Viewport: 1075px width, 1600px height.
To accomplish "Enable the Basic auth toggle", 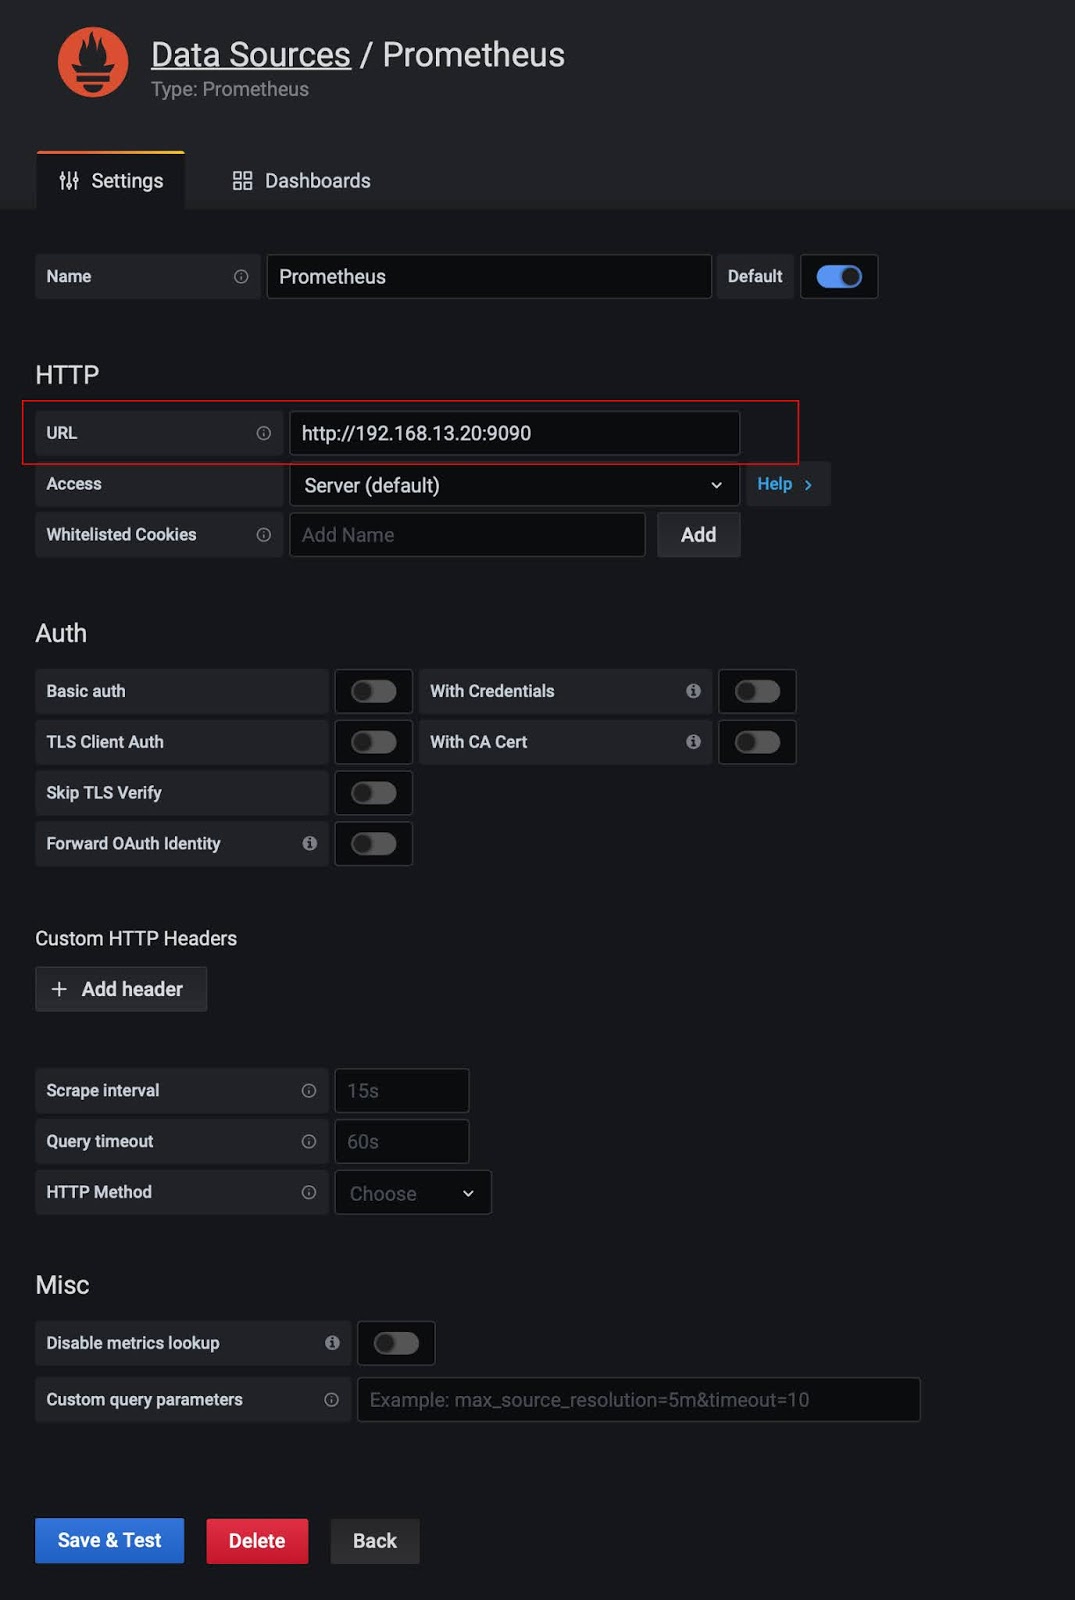I will click(x=374, y=691).
